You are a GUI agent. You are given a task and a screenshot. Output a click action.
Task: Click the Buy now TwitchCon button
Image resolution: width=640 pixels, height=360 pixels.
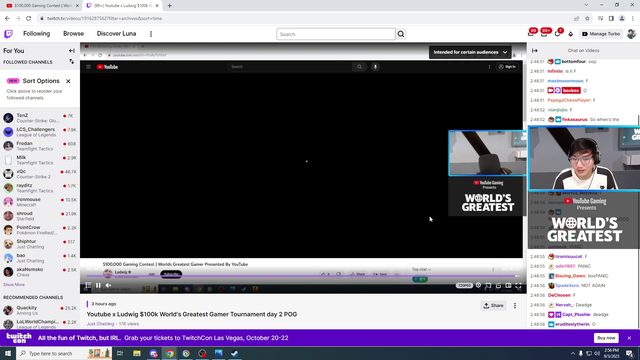[x=606, y=338]
